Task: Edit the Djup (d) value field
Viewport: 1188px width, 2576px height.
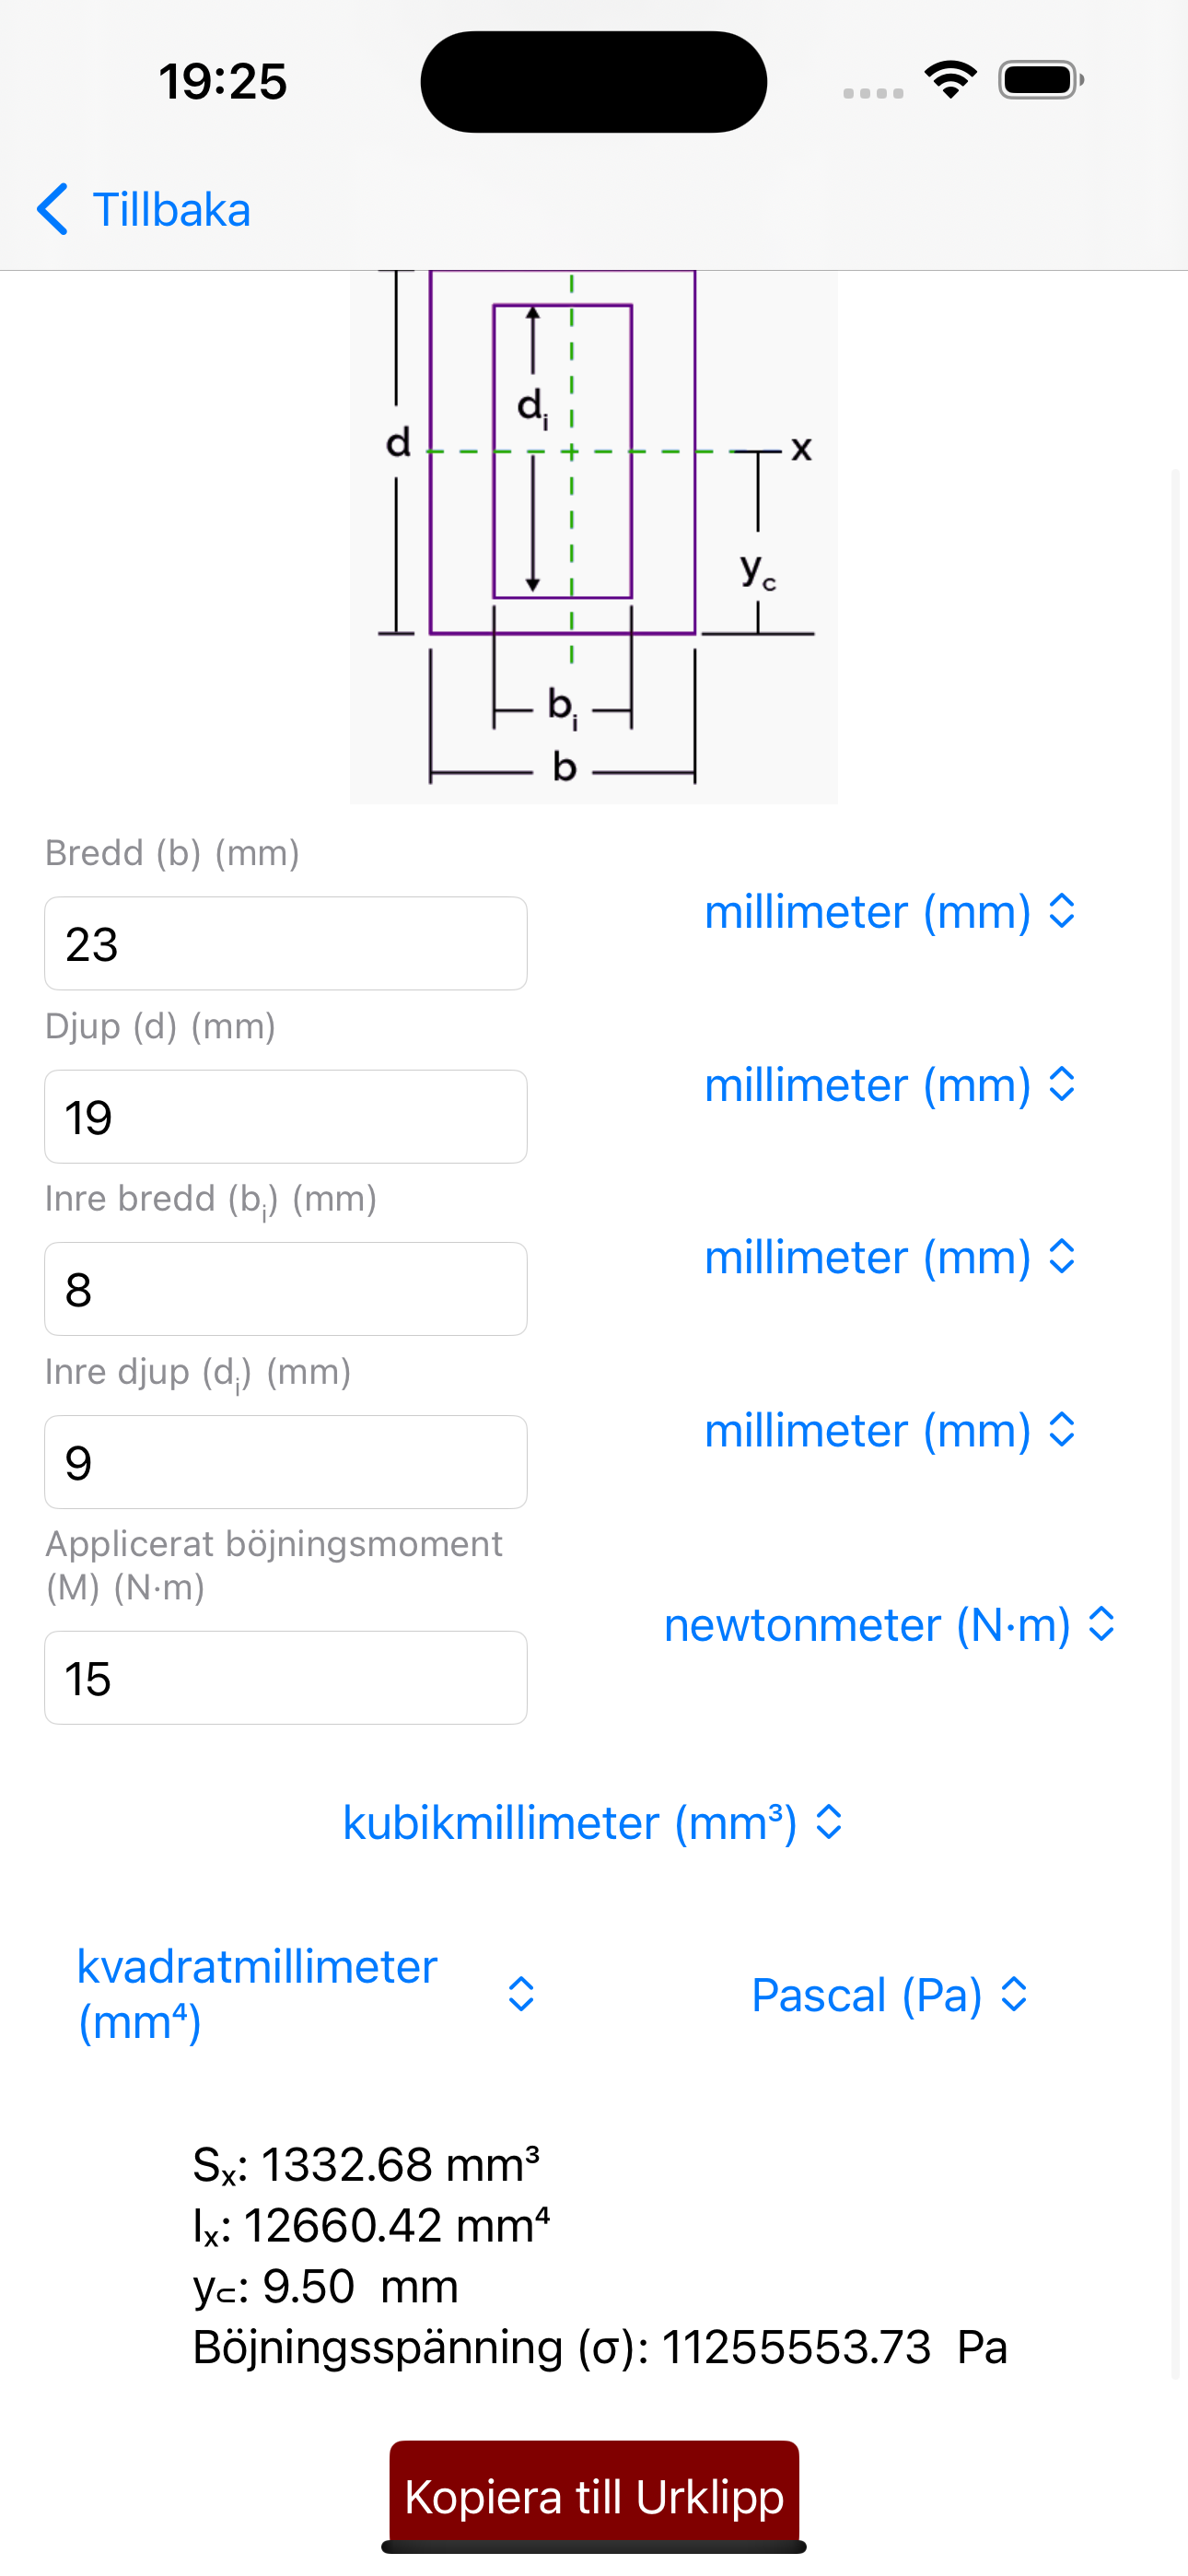Action: pyautogui.click(x=286, y=1116)
